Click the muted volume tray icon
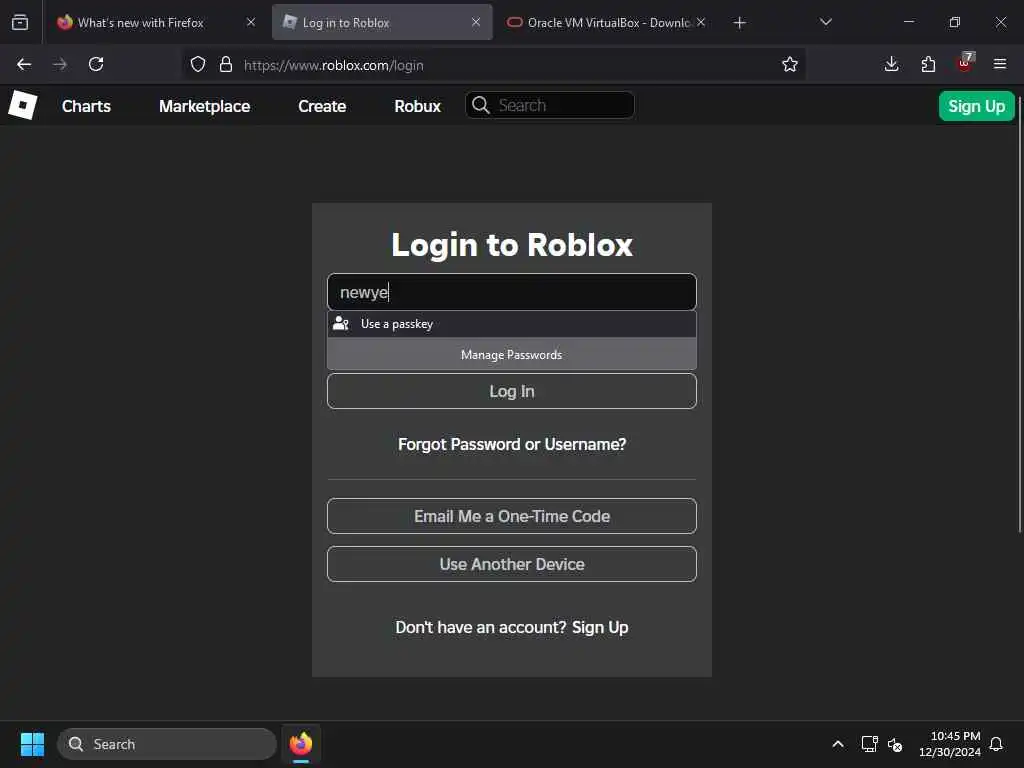 click(x=895, y=744)
